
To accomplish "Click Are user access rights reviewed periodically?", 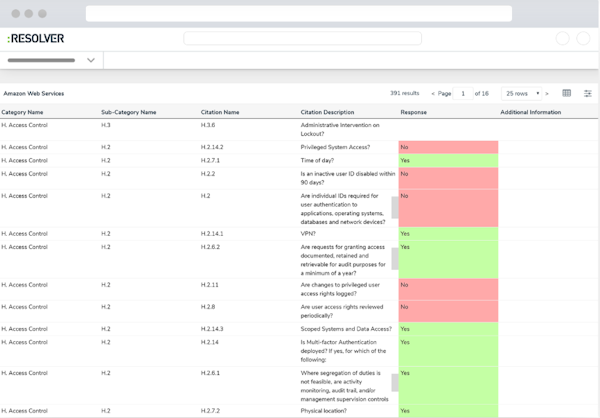I will [342, 311].
